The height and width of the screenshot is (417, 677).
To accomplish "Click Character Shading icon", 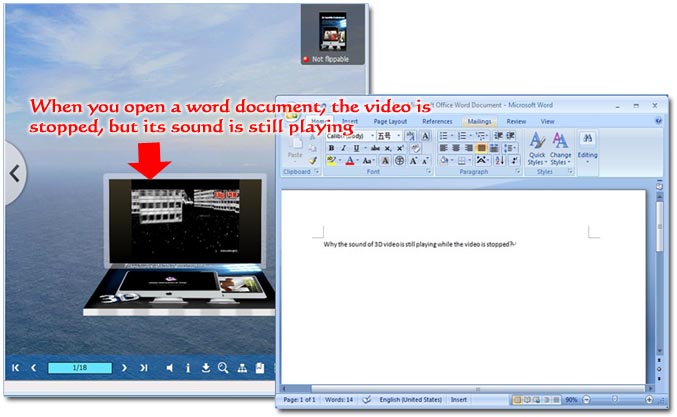I will [385, 161].
